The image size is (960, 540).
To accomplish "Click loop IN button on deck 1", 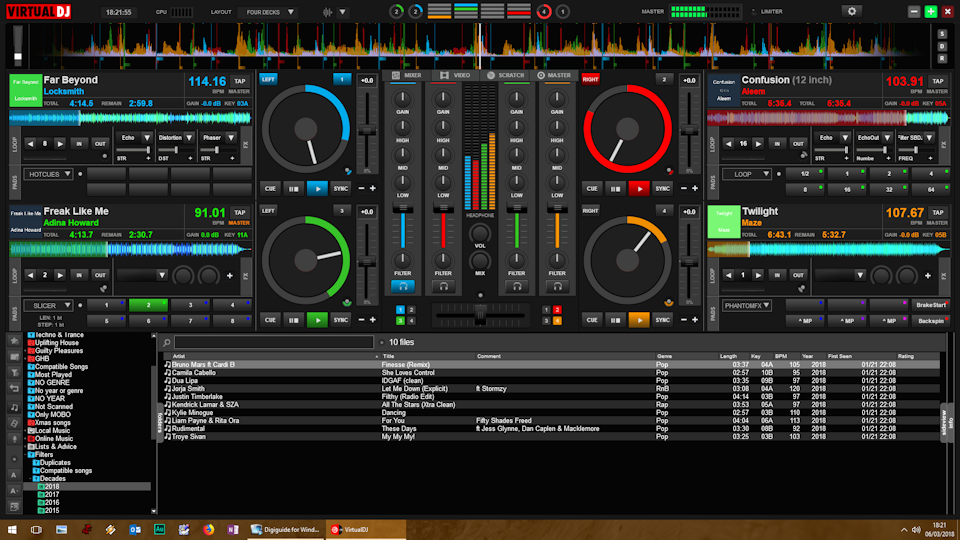I will point(79,144).
